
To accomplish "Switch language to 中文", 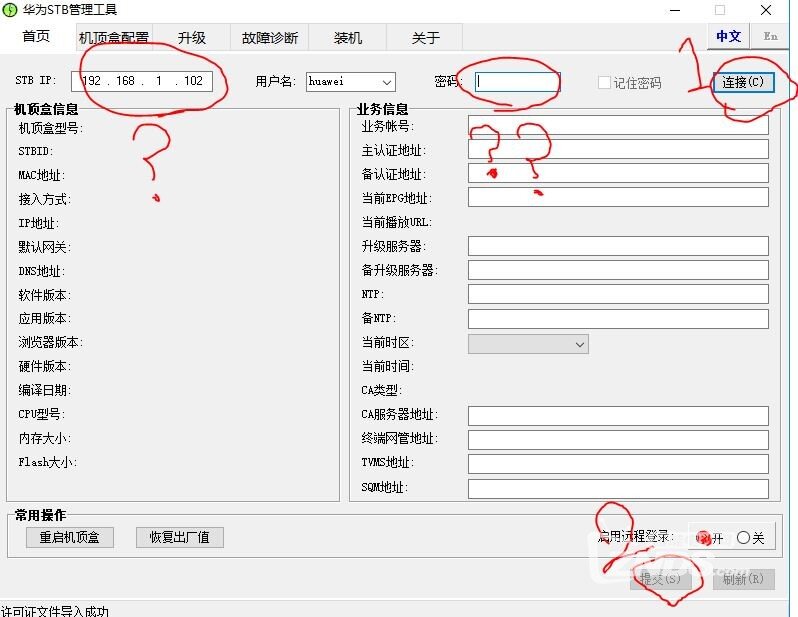I will [729, 36].
